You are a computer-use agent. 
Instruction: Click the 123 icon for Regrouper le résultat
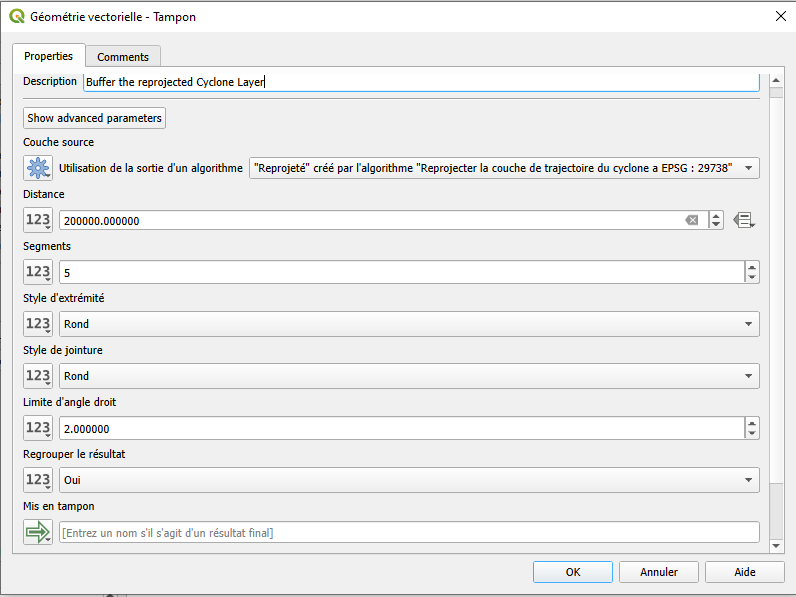point(38,480)
